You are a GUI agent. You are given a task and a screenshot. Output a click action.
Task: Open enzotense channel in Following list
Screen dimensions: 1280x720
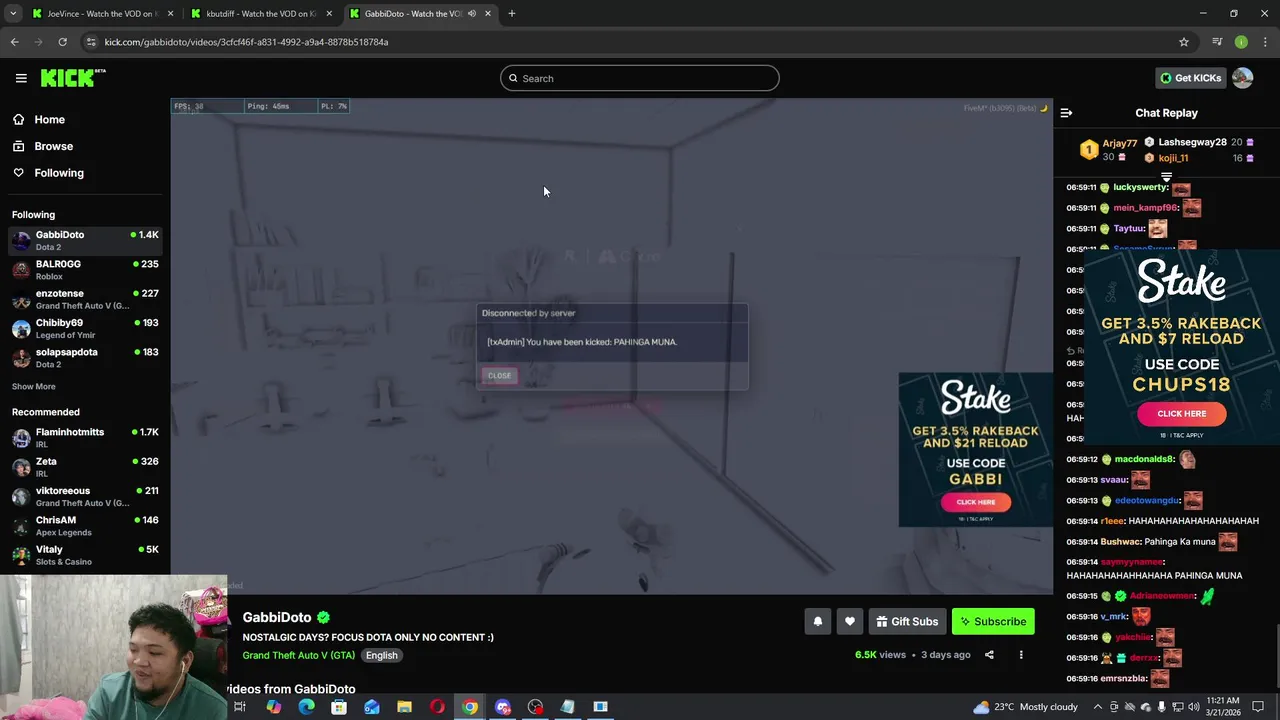85,299
